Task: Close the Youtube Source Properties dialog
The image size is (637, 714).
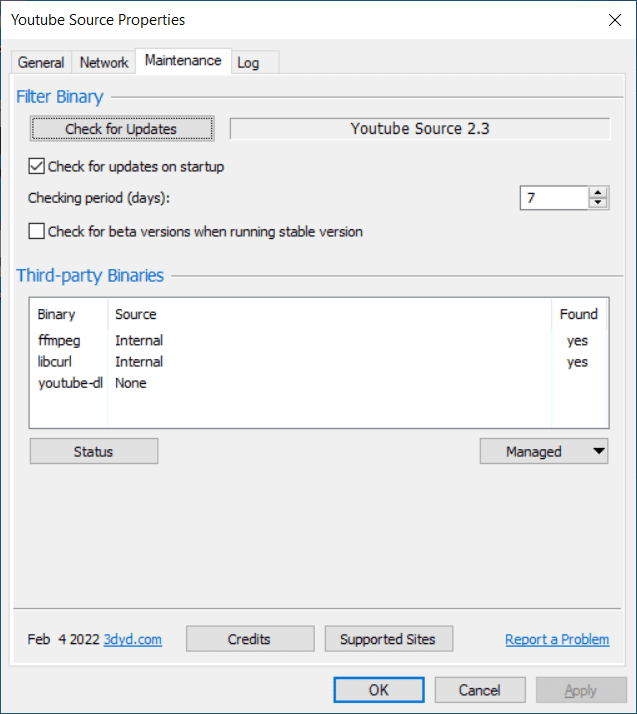Action: [615, 20]
